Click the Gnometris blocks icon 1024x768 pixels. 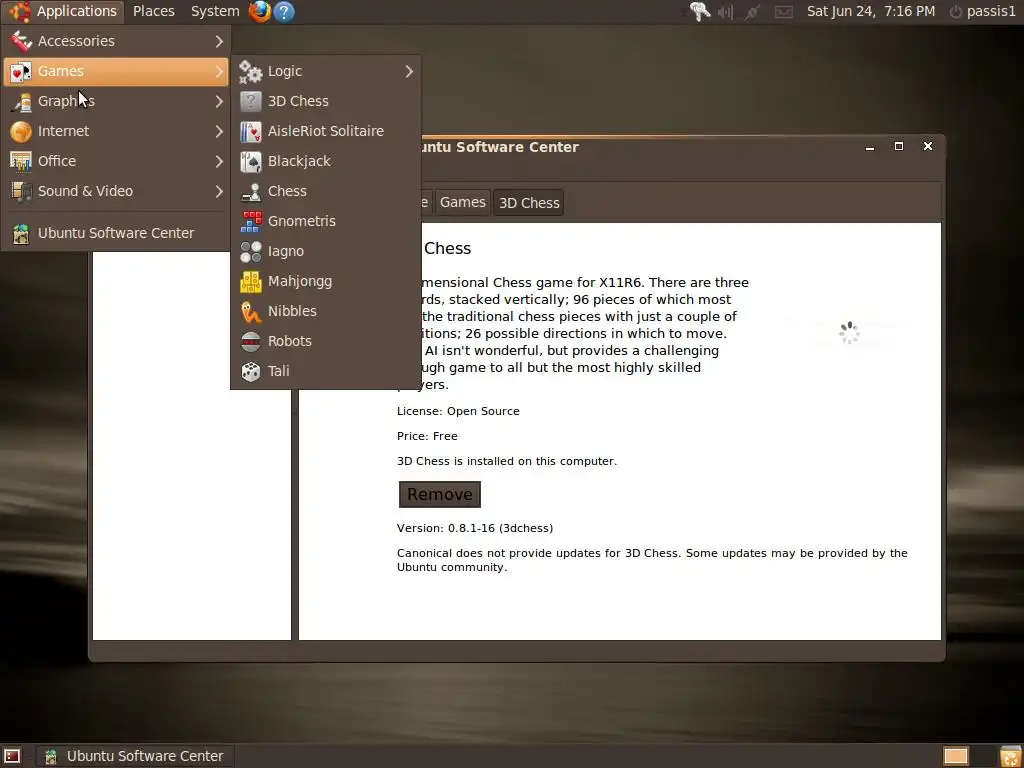[251, 221]
